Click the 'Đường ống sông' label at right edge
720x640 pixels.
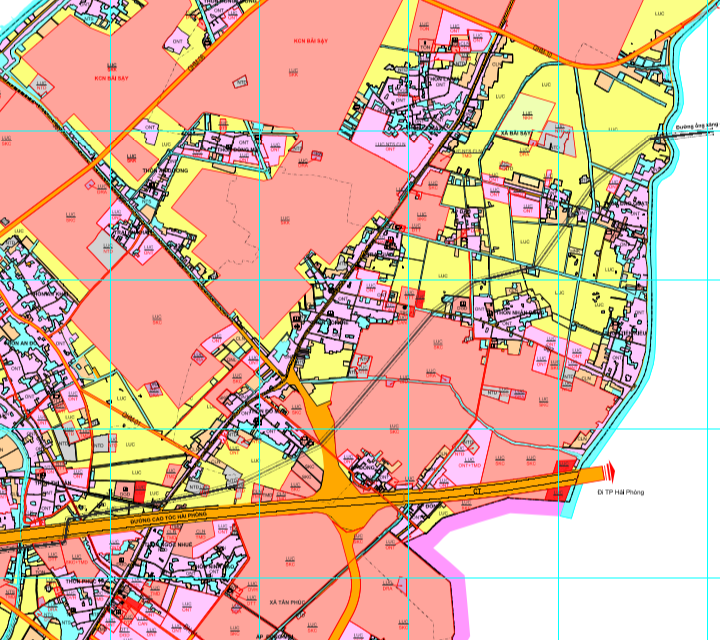694,128
